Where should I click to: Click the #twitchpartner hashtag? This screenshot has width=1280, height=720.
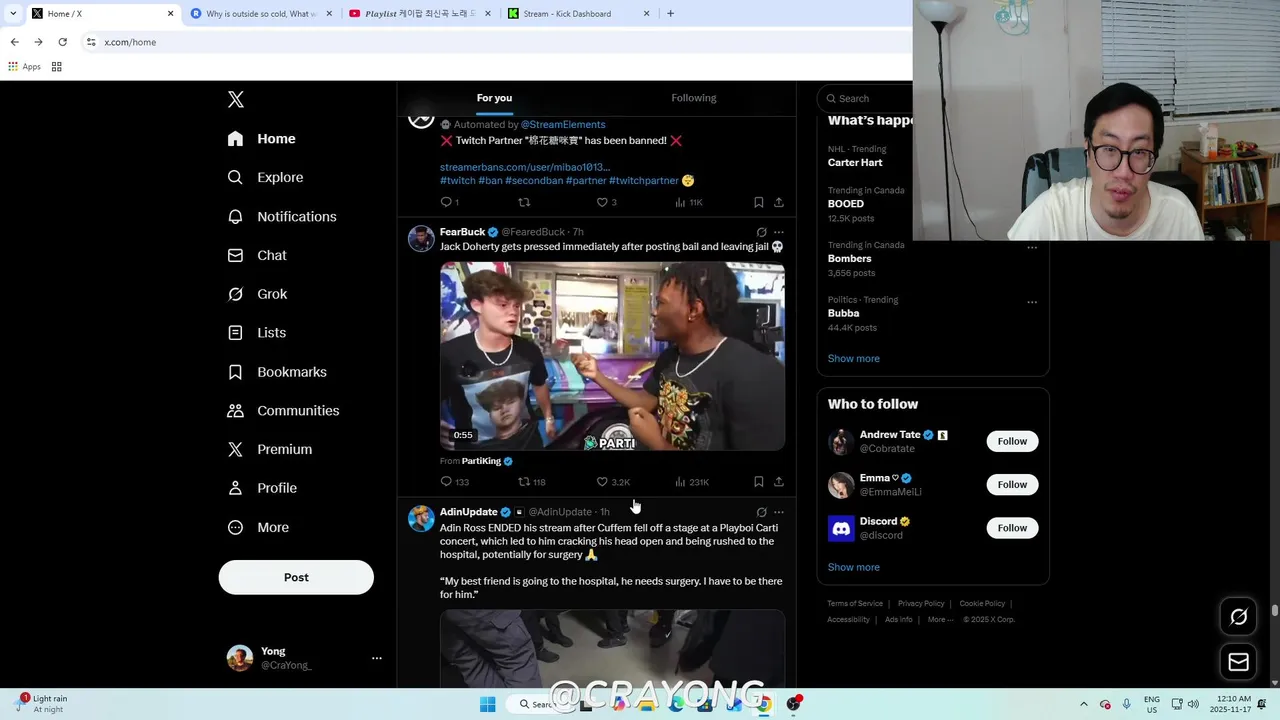click(644, 181)
